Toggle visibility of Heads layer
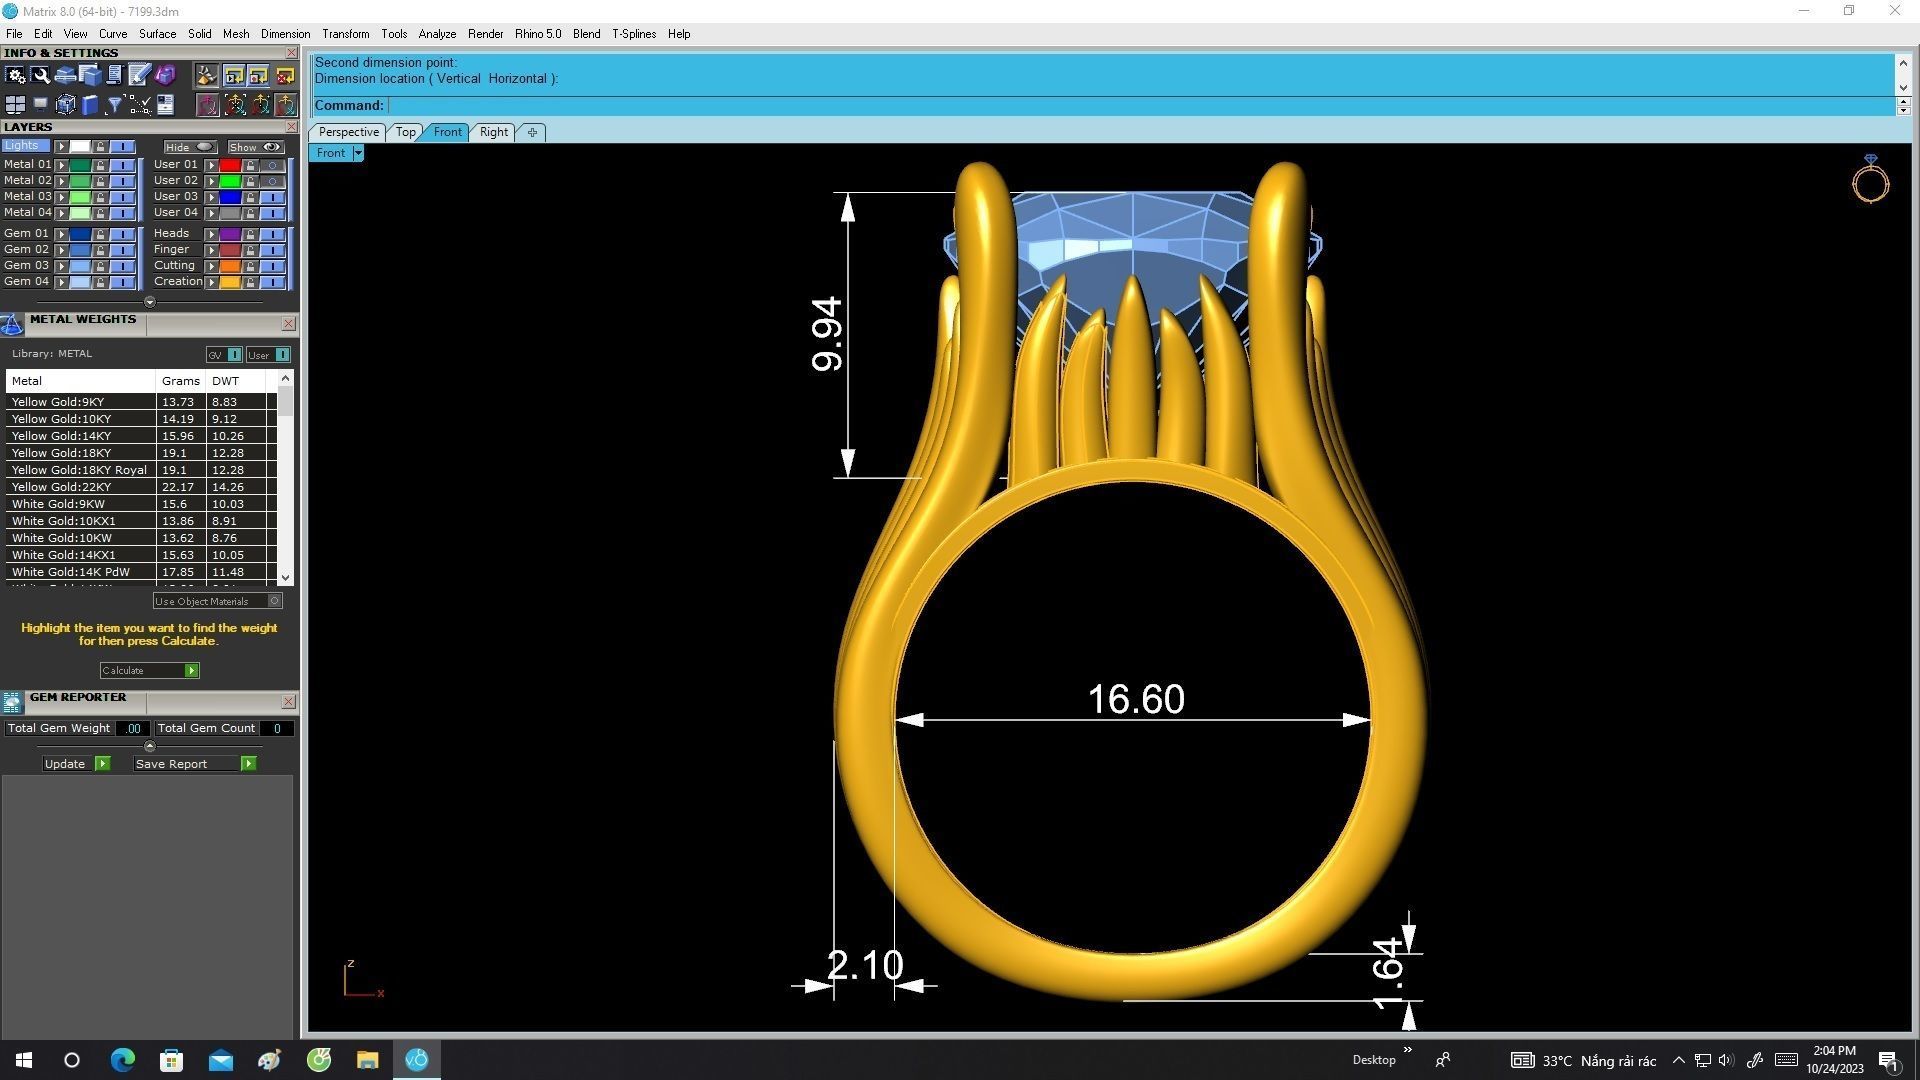1920x1080 pixels. [x=272, y=234]
